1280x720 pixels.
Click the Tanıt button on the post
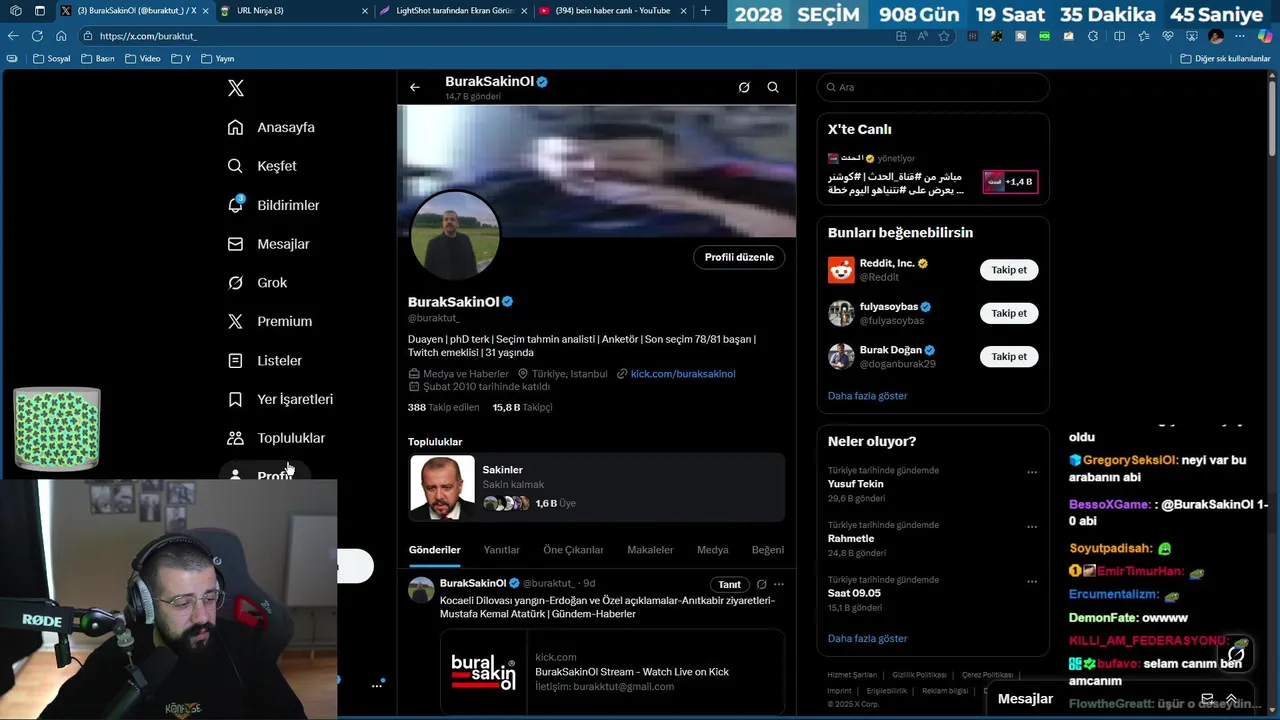tap(730, 585)
